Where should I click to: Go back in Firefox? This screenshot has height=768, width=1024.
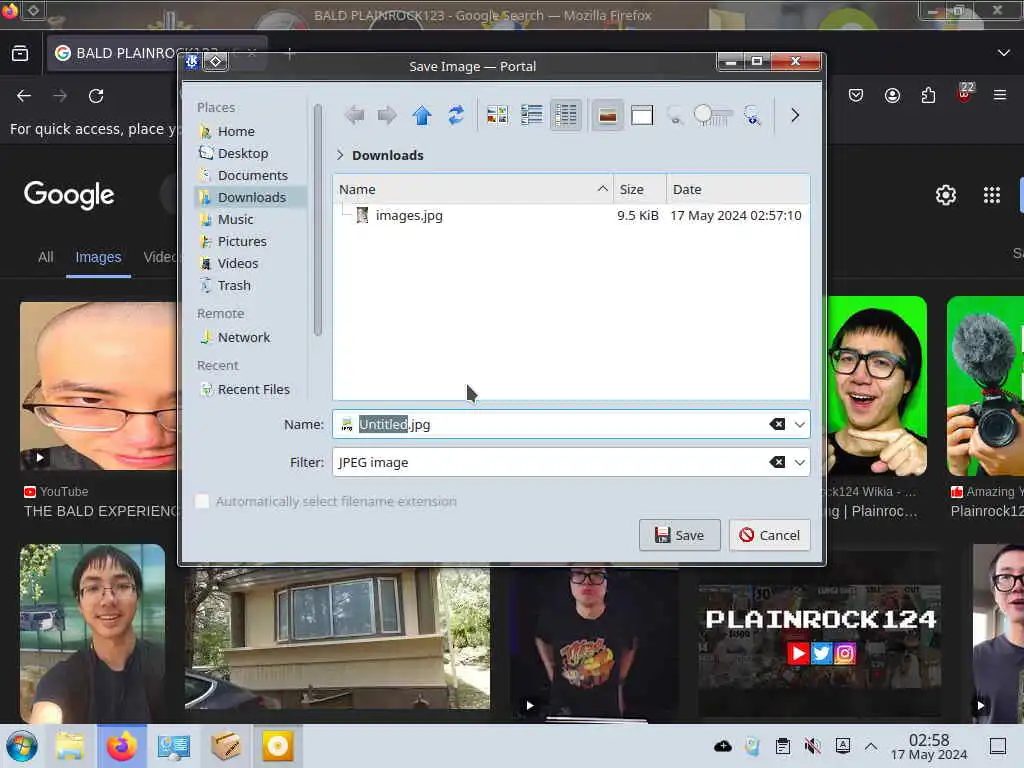pos(24,96)
